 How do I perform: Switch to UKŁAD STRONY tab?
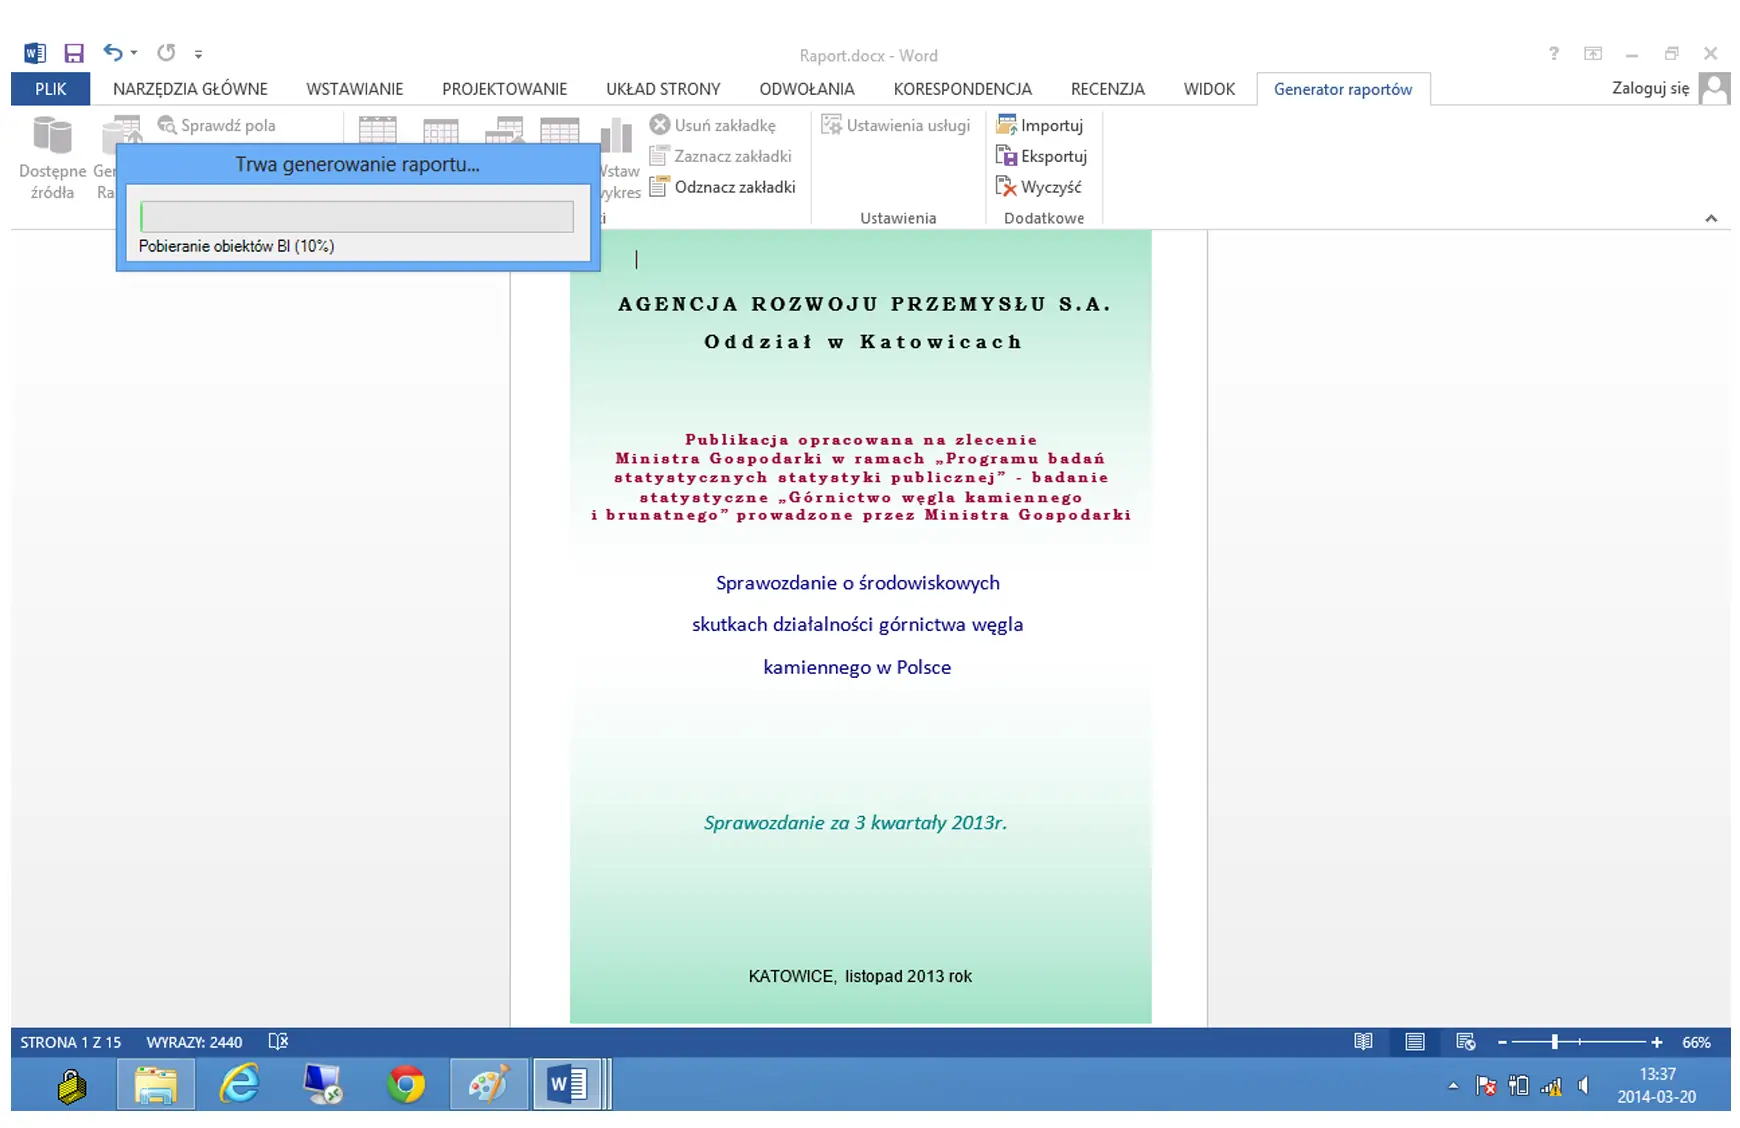[x=663, y=89]
